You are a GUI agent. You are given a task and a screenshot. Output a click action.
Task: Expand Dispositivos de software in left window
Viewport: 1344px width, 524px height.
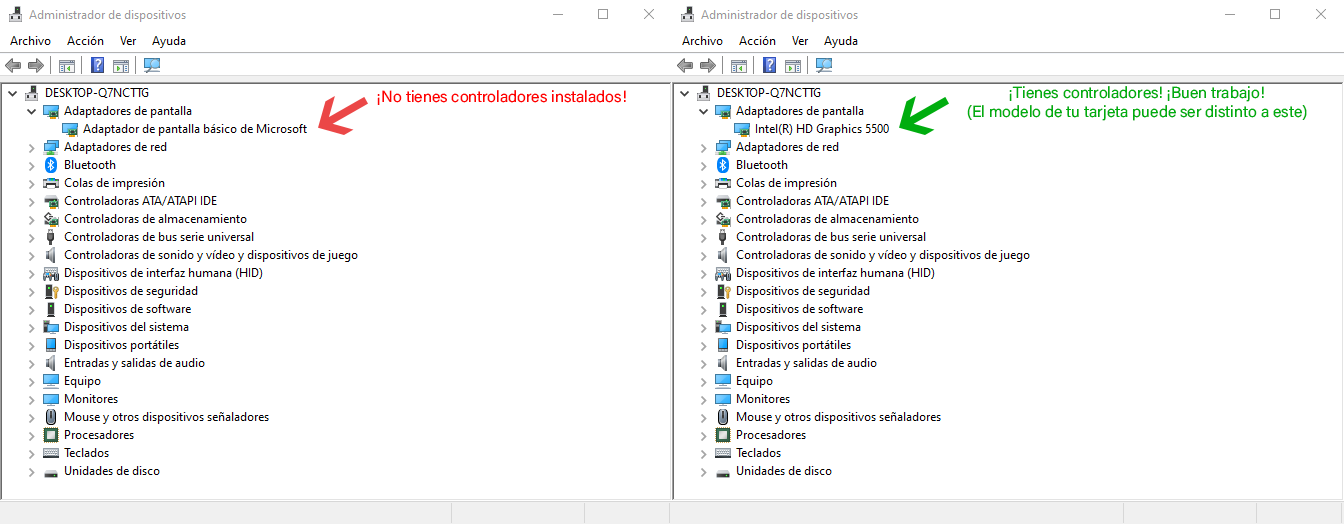[32, 309]
